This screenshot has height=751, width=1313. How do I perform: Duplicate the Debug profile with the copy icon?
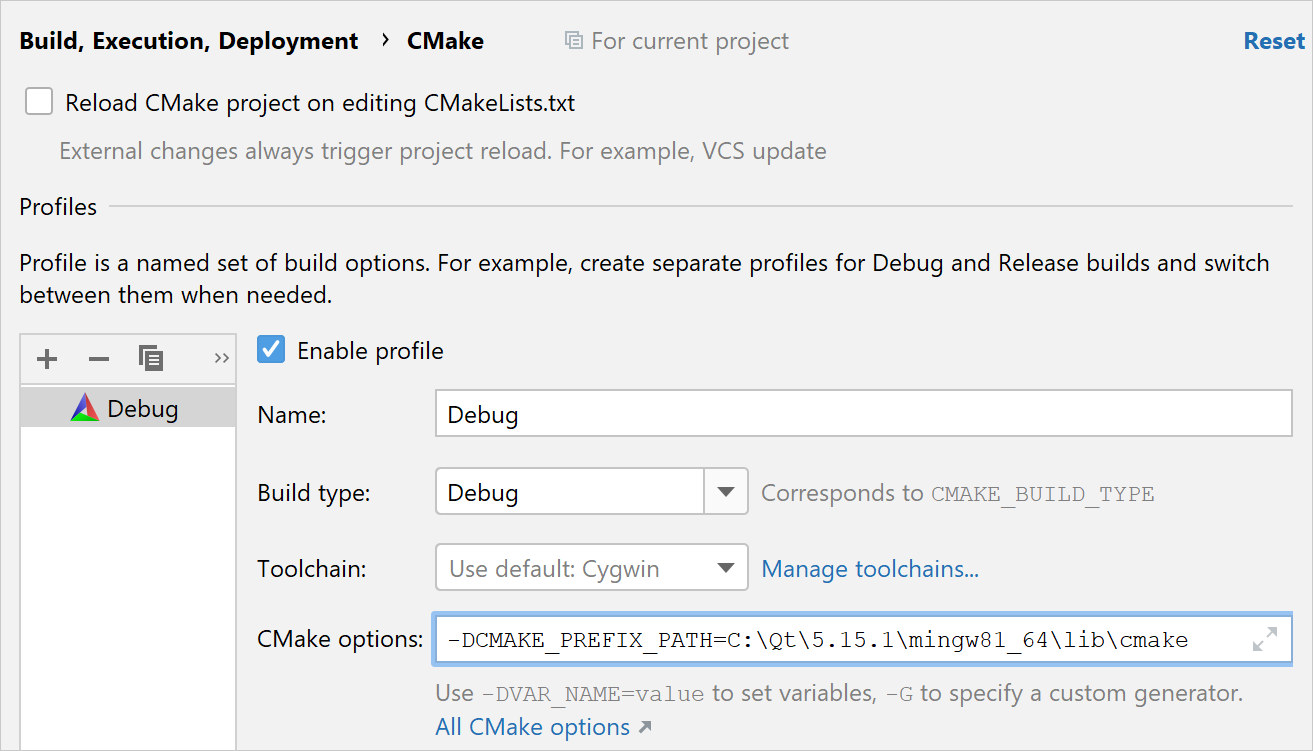pos(151,358)
